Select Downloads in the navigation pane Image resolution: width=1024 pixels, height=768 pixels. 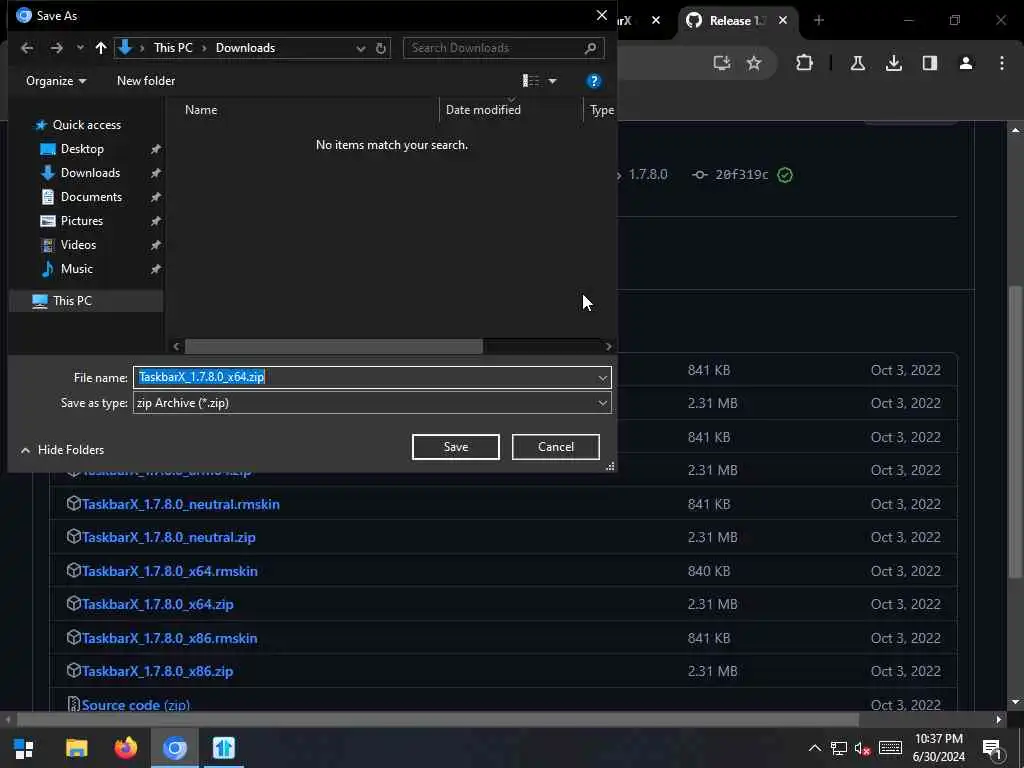(90, 173)
